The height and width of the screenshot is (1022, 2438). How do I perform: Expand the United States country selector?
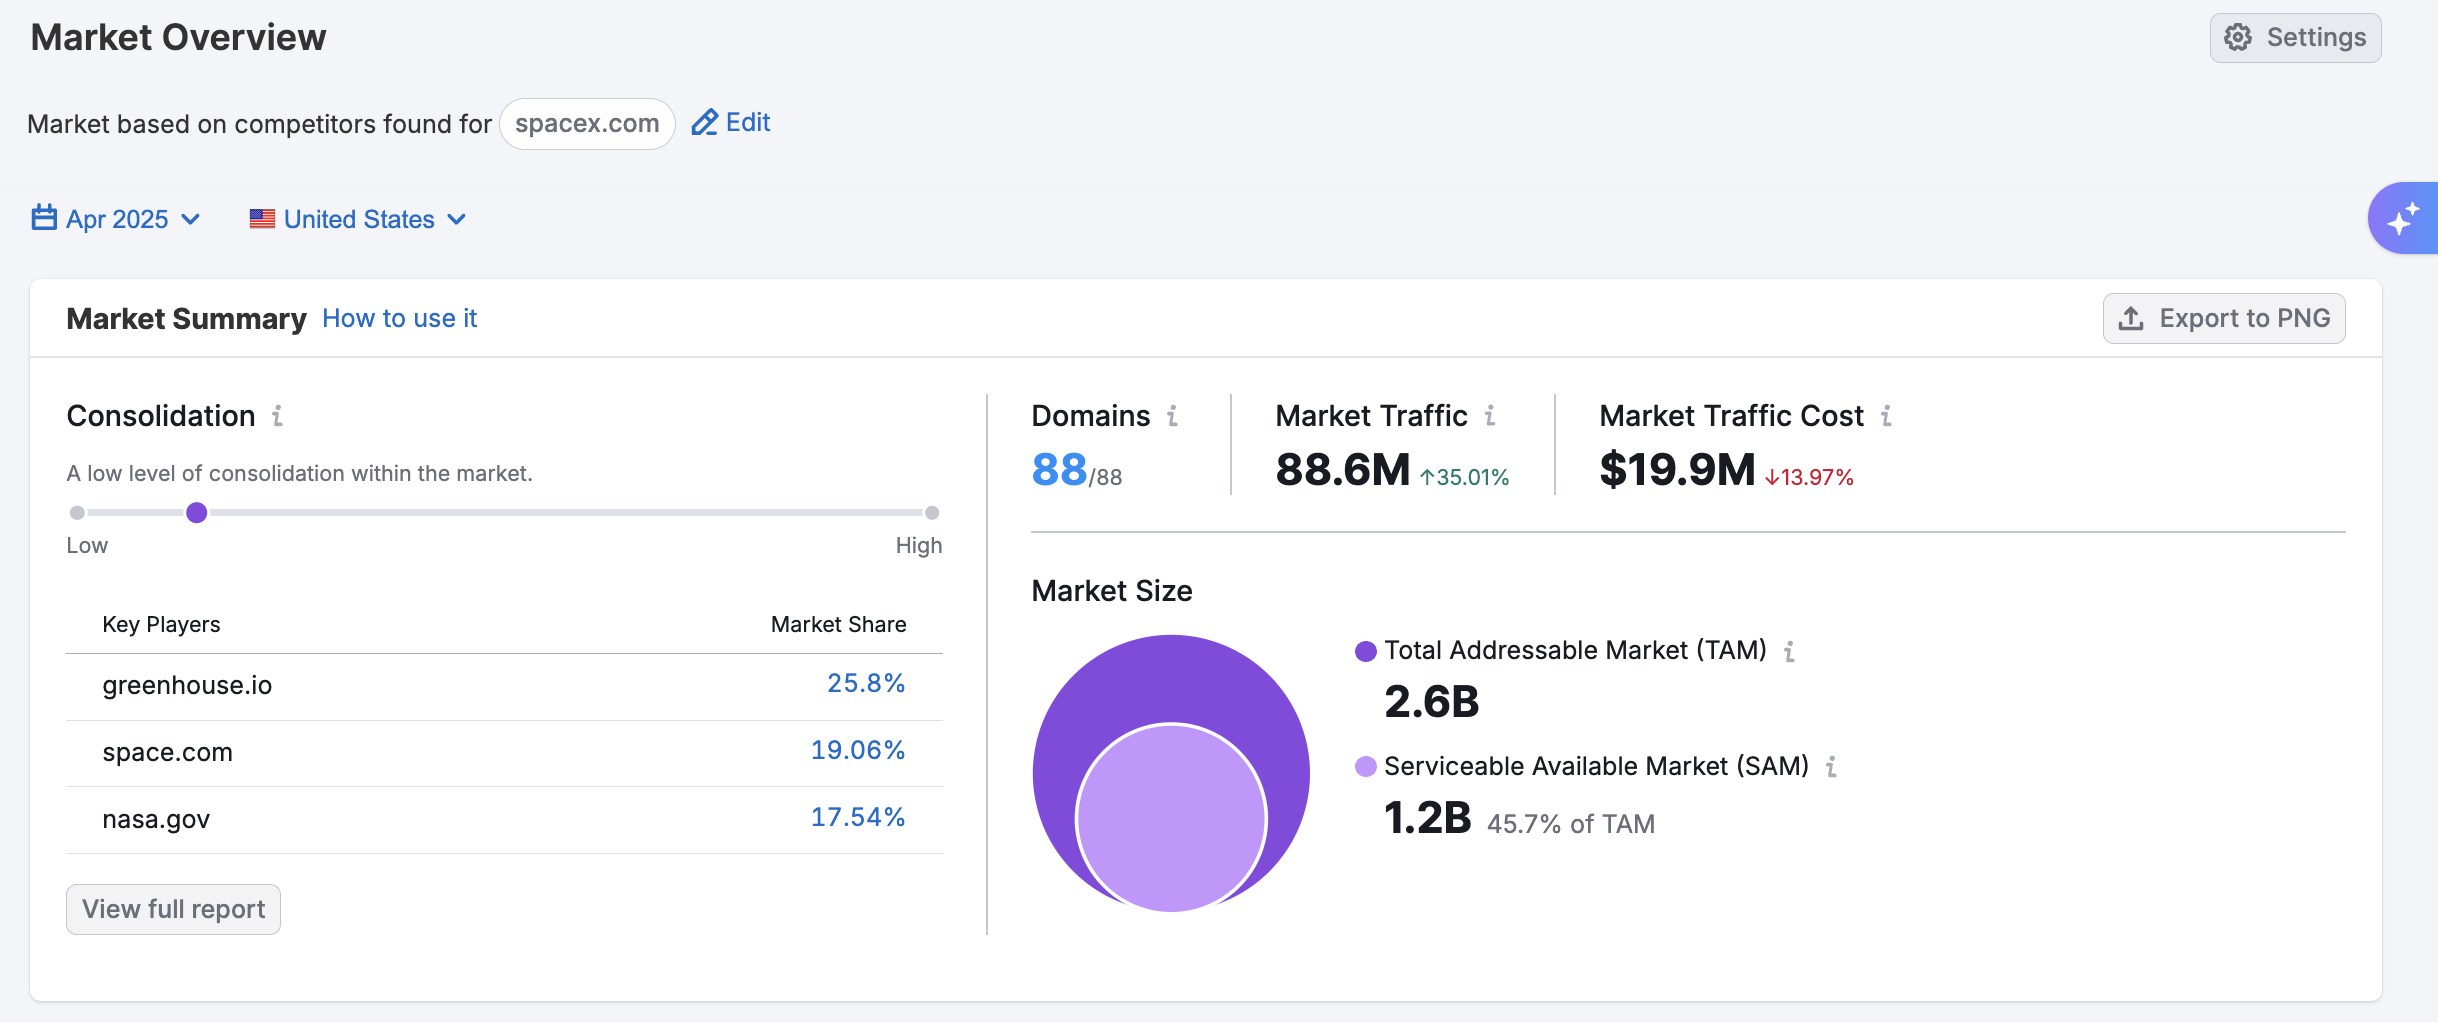[358, 219]
